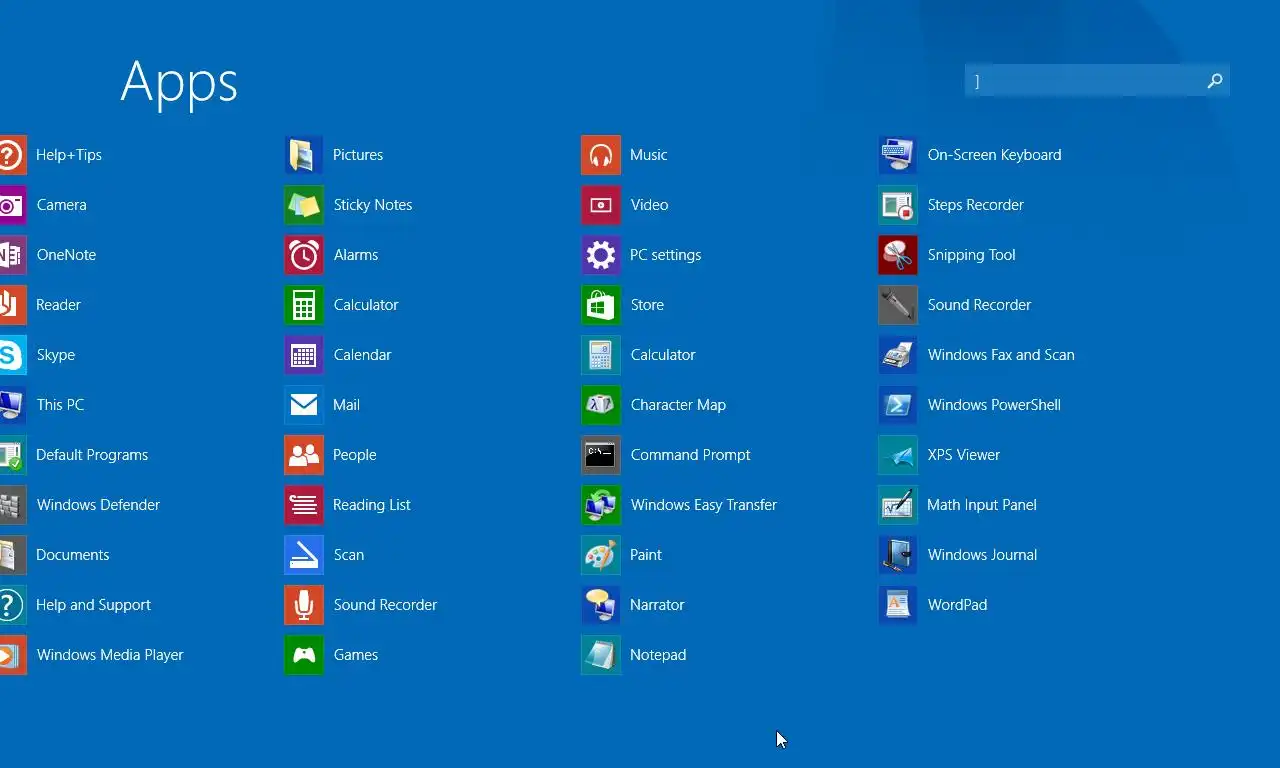Launch the "Windows Defender" label

pyautogui.click(x=99, y=505)
